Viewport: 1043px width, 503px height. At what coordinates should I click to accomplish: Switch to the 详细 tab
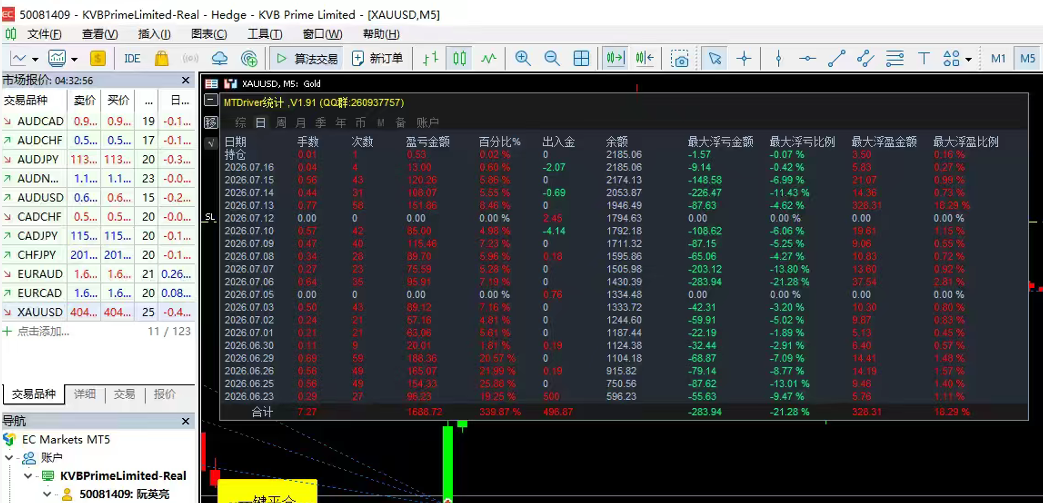85,394
